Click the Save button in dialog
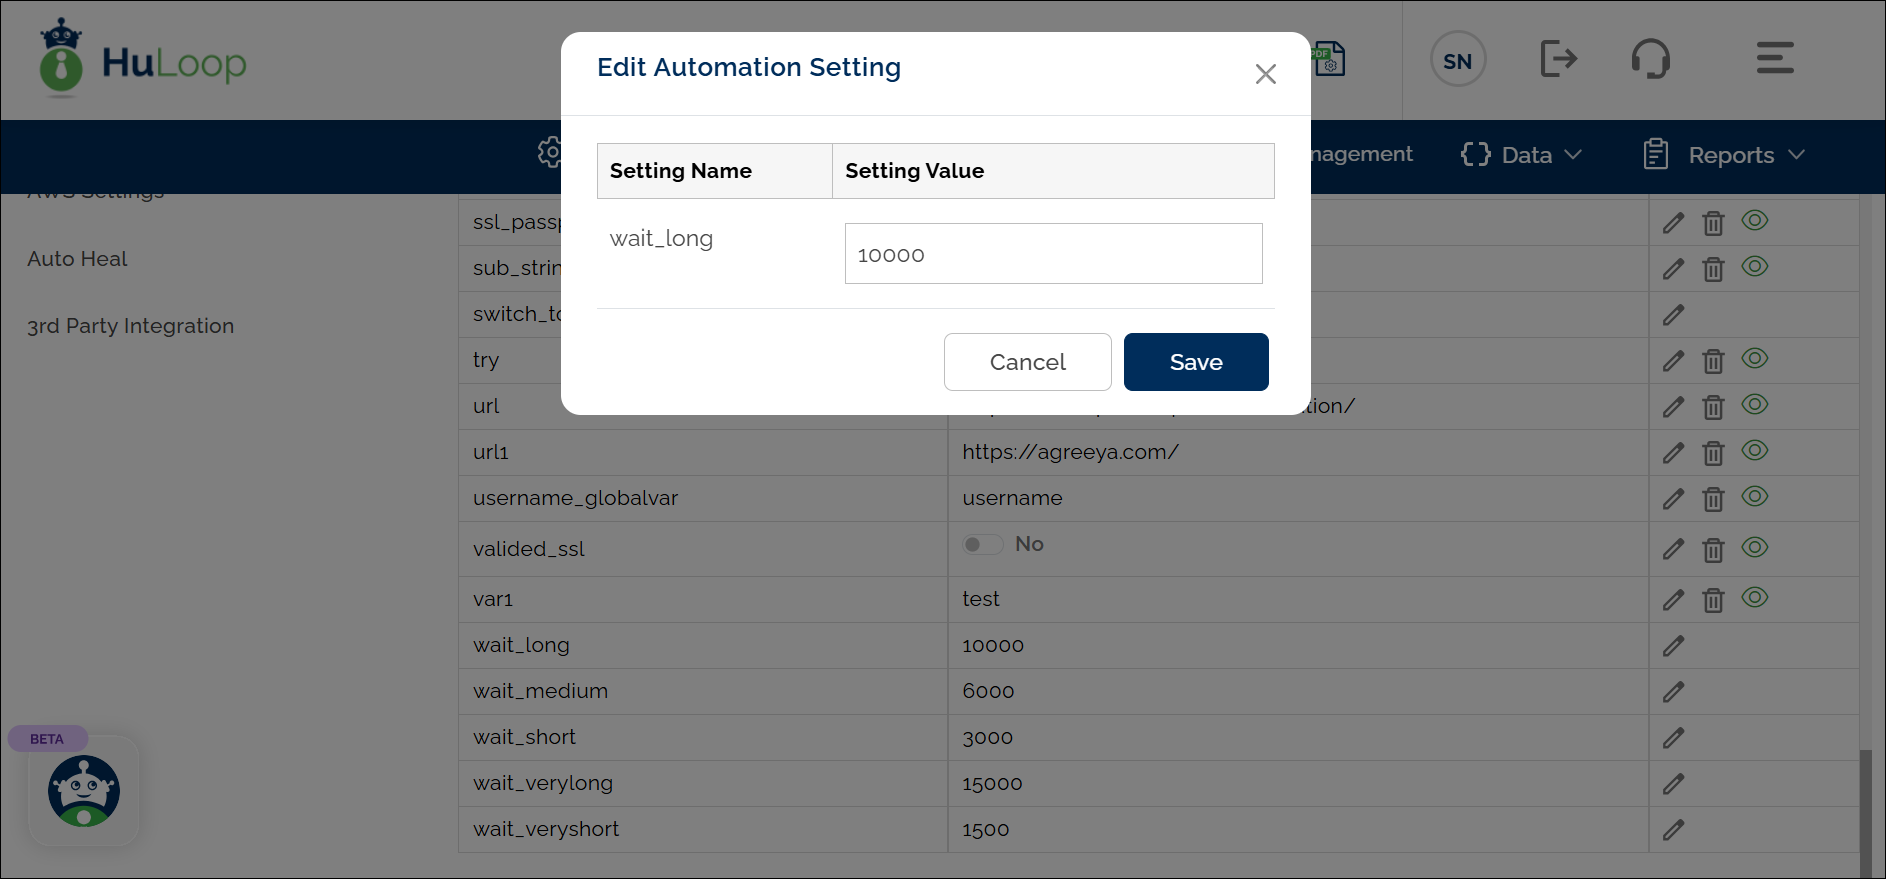The width and height of the screenshot is (1886, 879). tap(1196, 362)
